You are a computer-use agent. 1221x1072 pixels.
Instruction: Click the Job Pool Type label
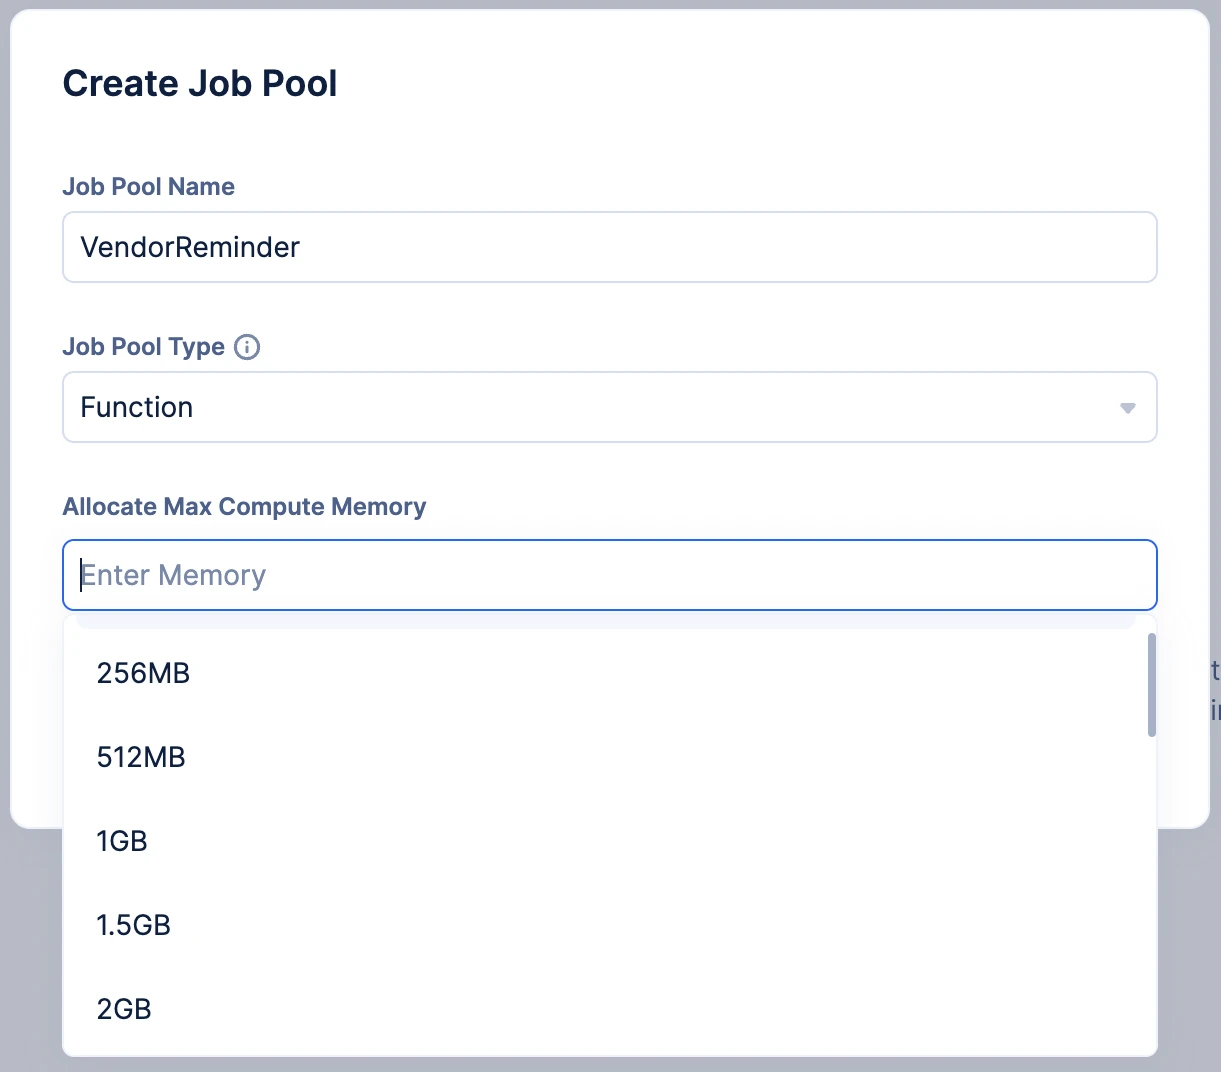click(144, 347)
